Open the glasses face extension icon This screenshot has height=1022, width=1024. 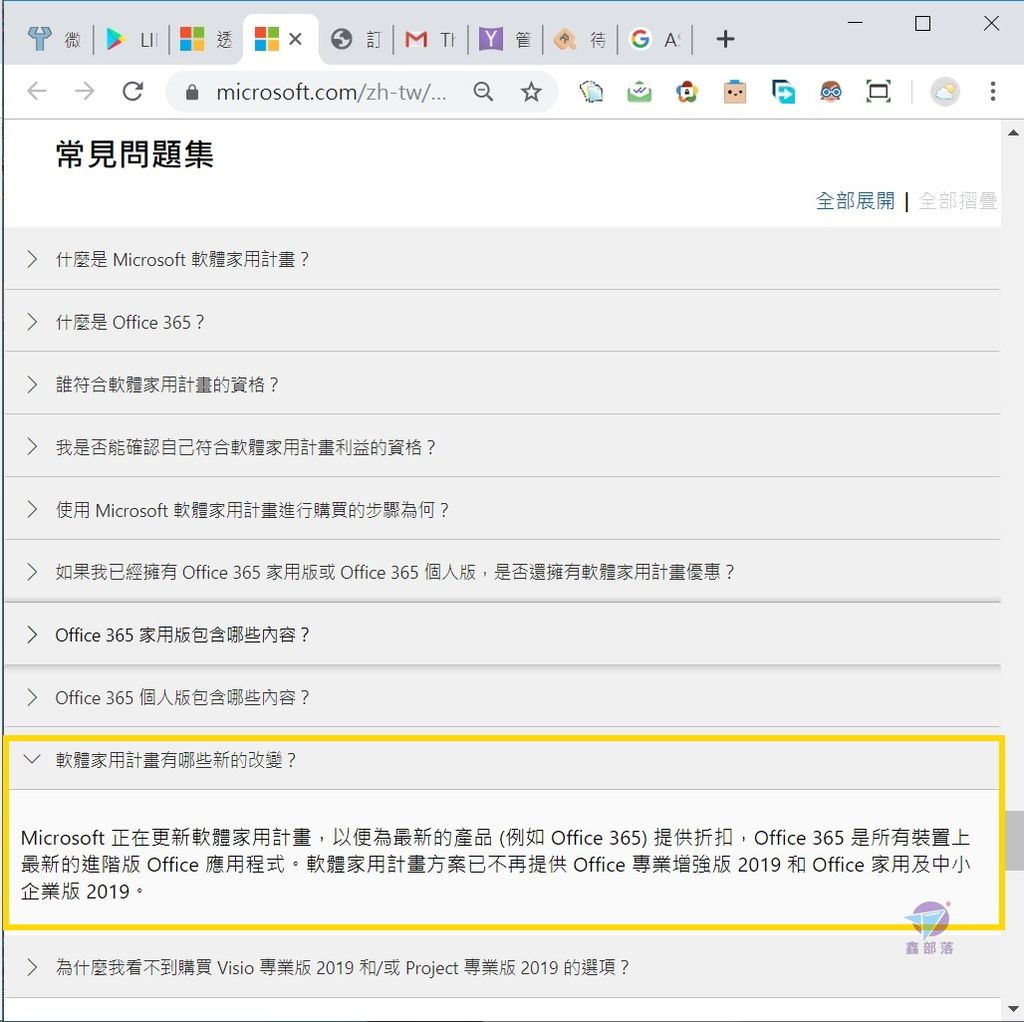(831, 91)
